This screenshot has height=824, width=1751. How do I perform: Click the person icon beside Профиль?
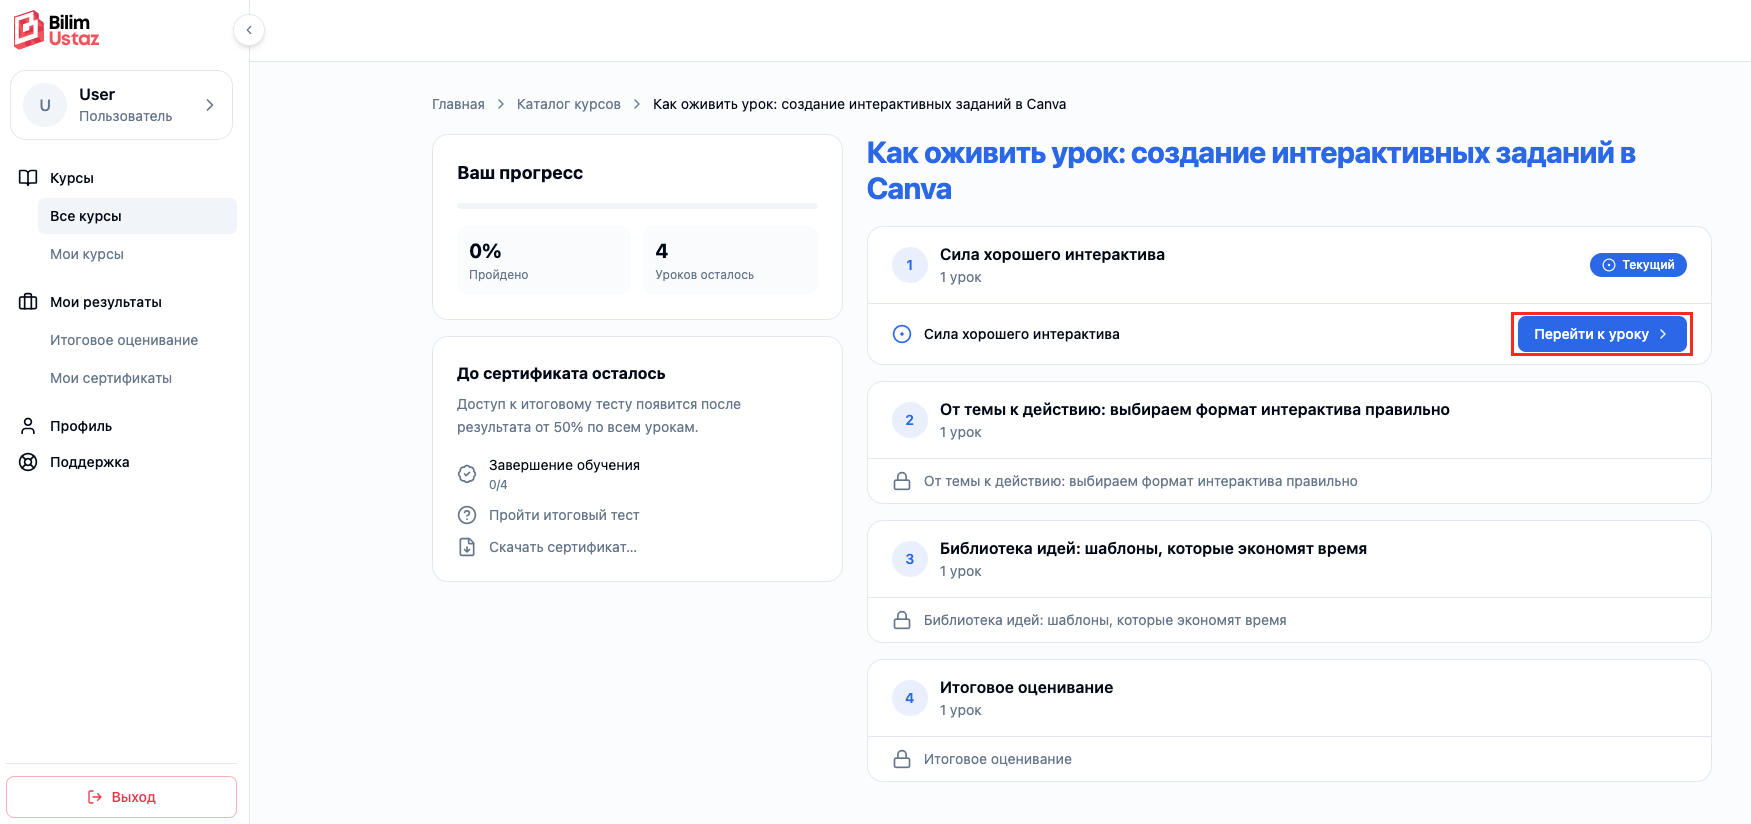[28, 426]
